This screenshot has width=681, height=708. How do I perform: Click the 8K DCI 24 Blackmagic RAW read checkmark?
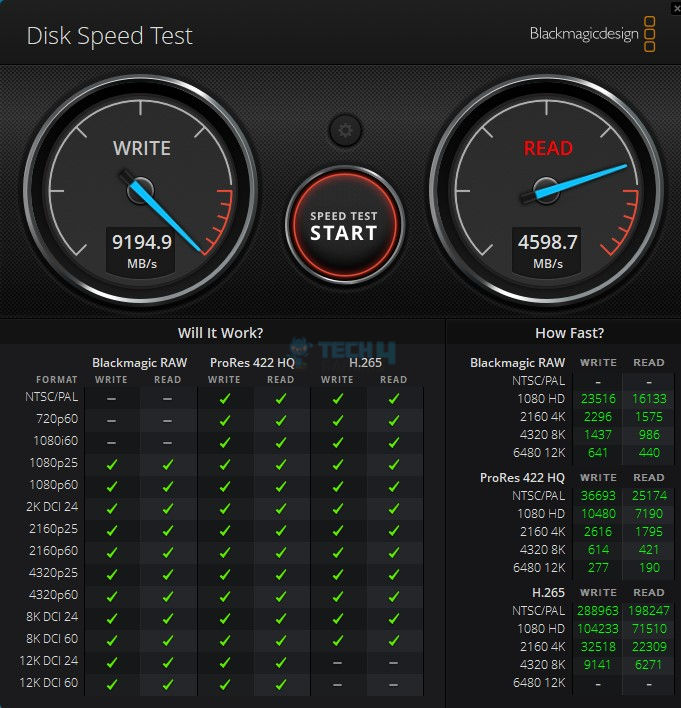(168, 619)
